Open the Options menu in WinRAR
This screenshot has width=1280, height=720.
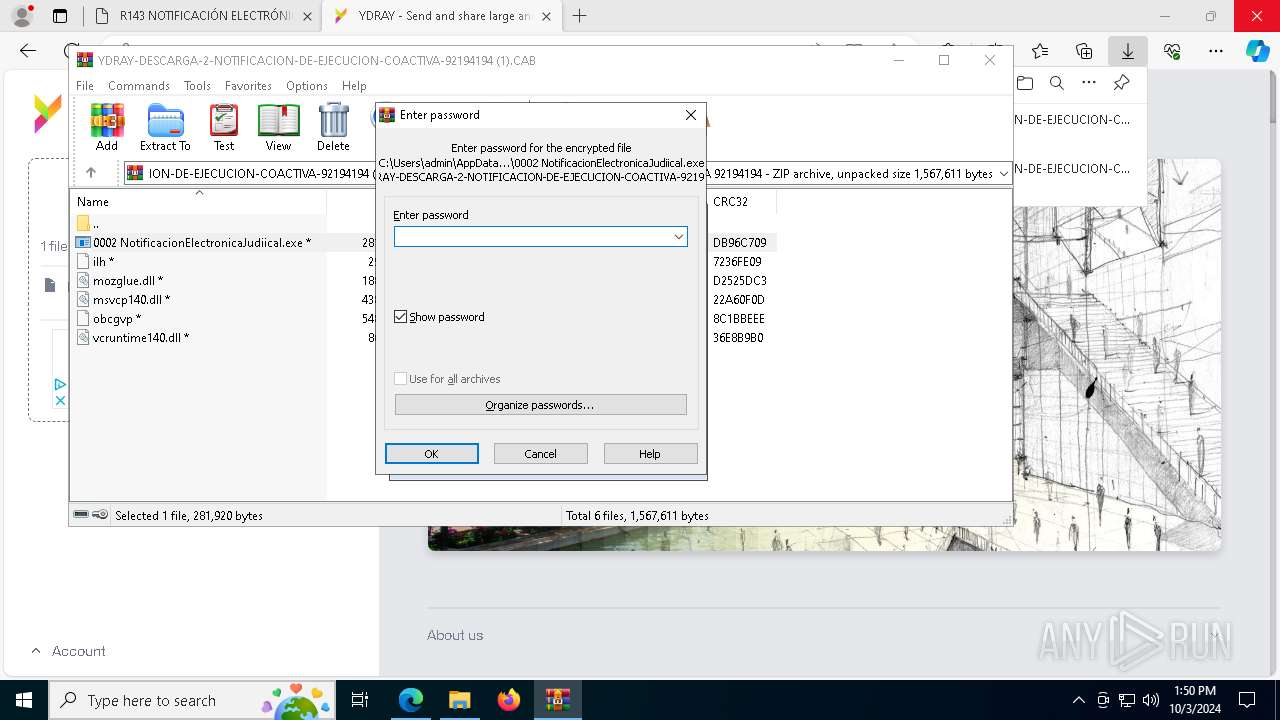click(307, 86)
